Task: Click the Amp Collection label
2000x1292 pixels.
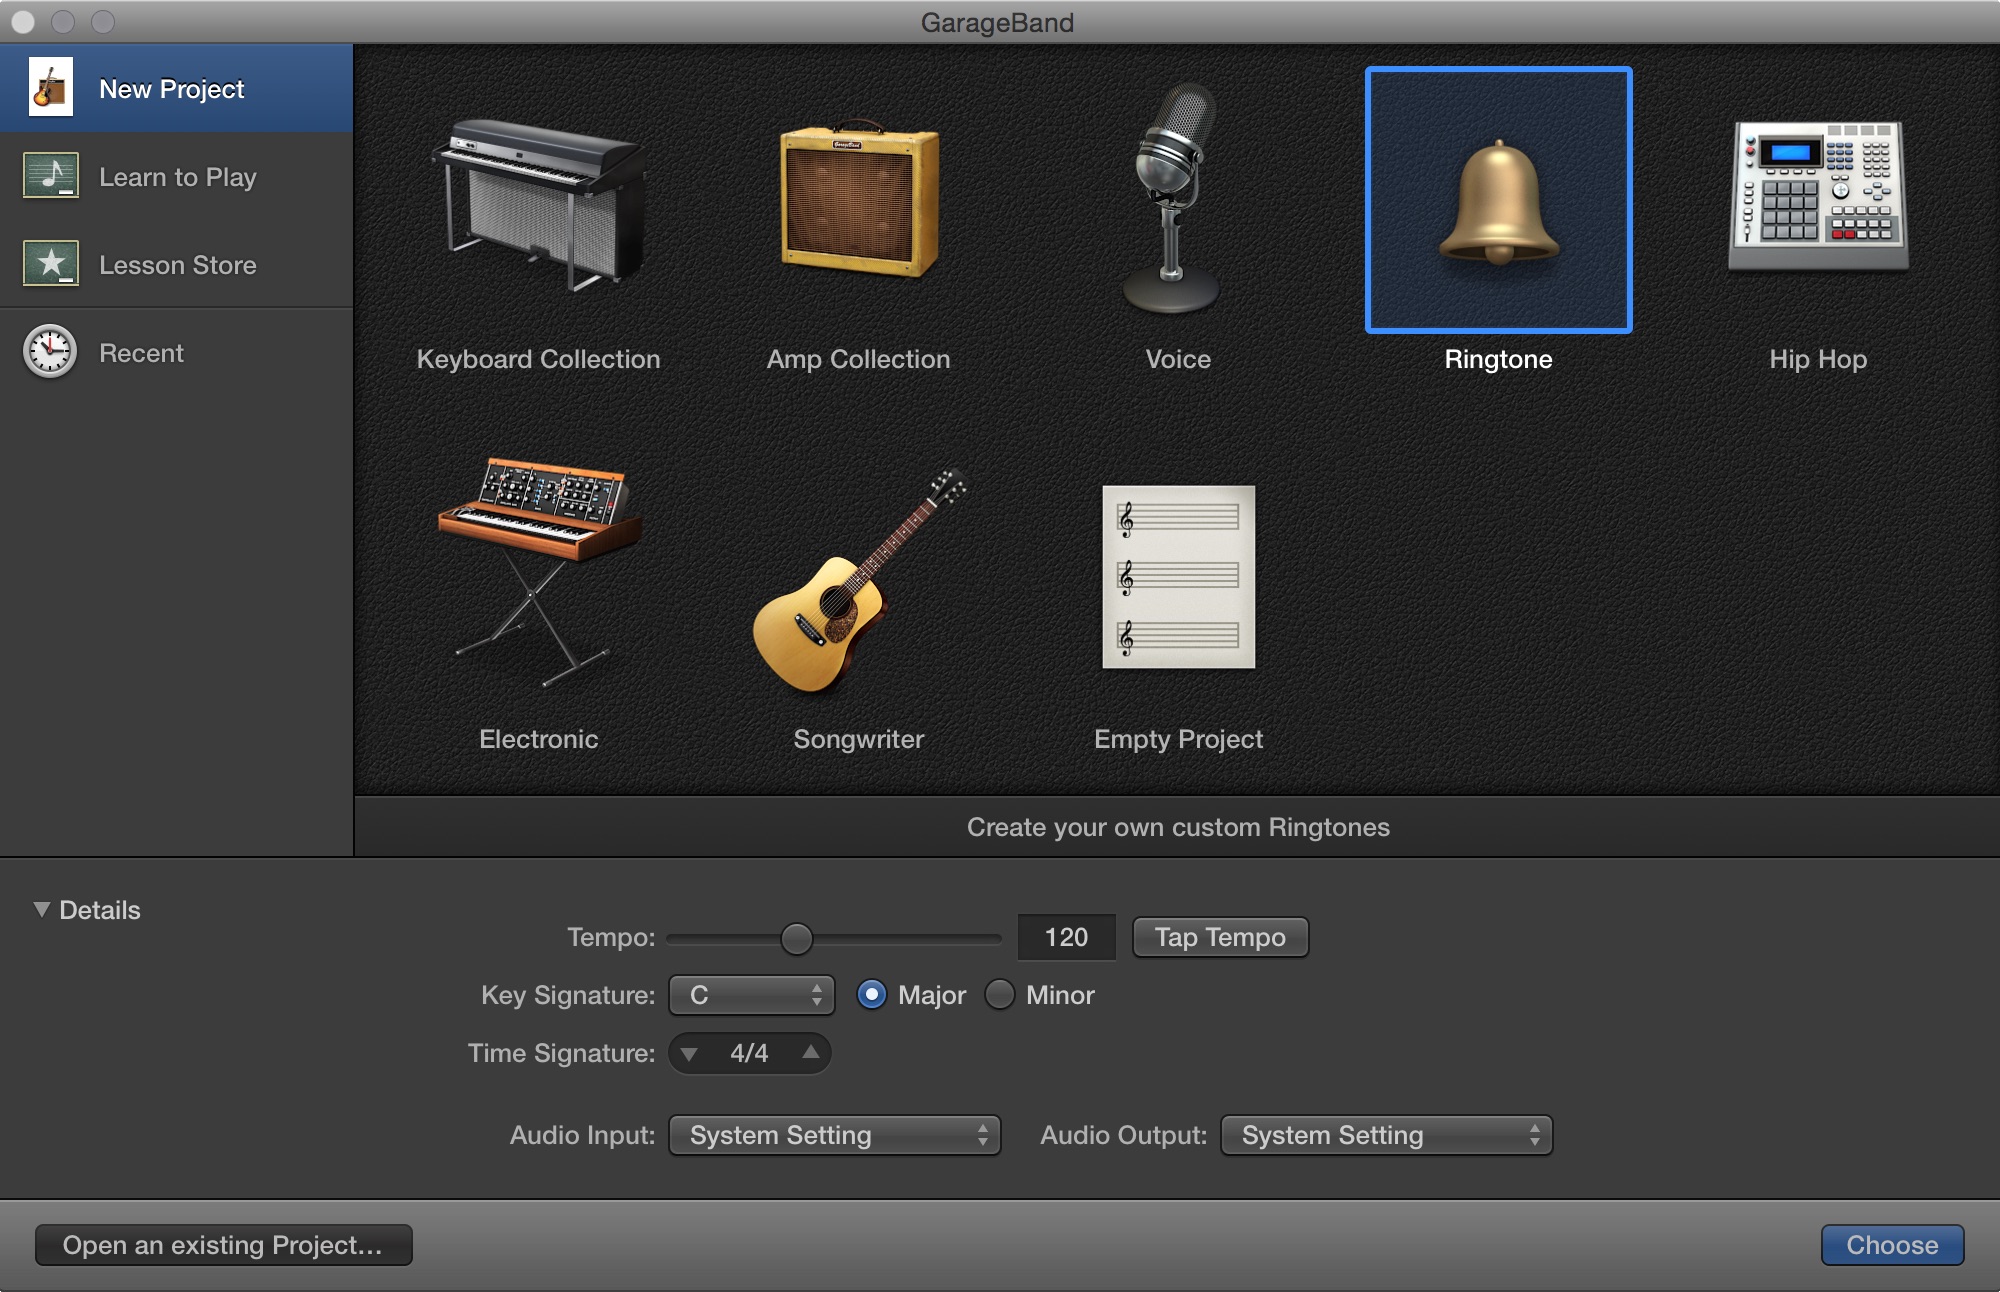Action: [x=858, y=359]
